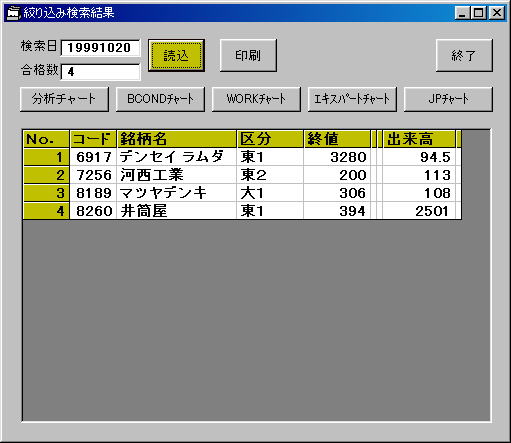Image resolution: width=511 pixels, height=443 pixels.
Task: Focus the 合格数 count field
Action: [x=100, y=72]
